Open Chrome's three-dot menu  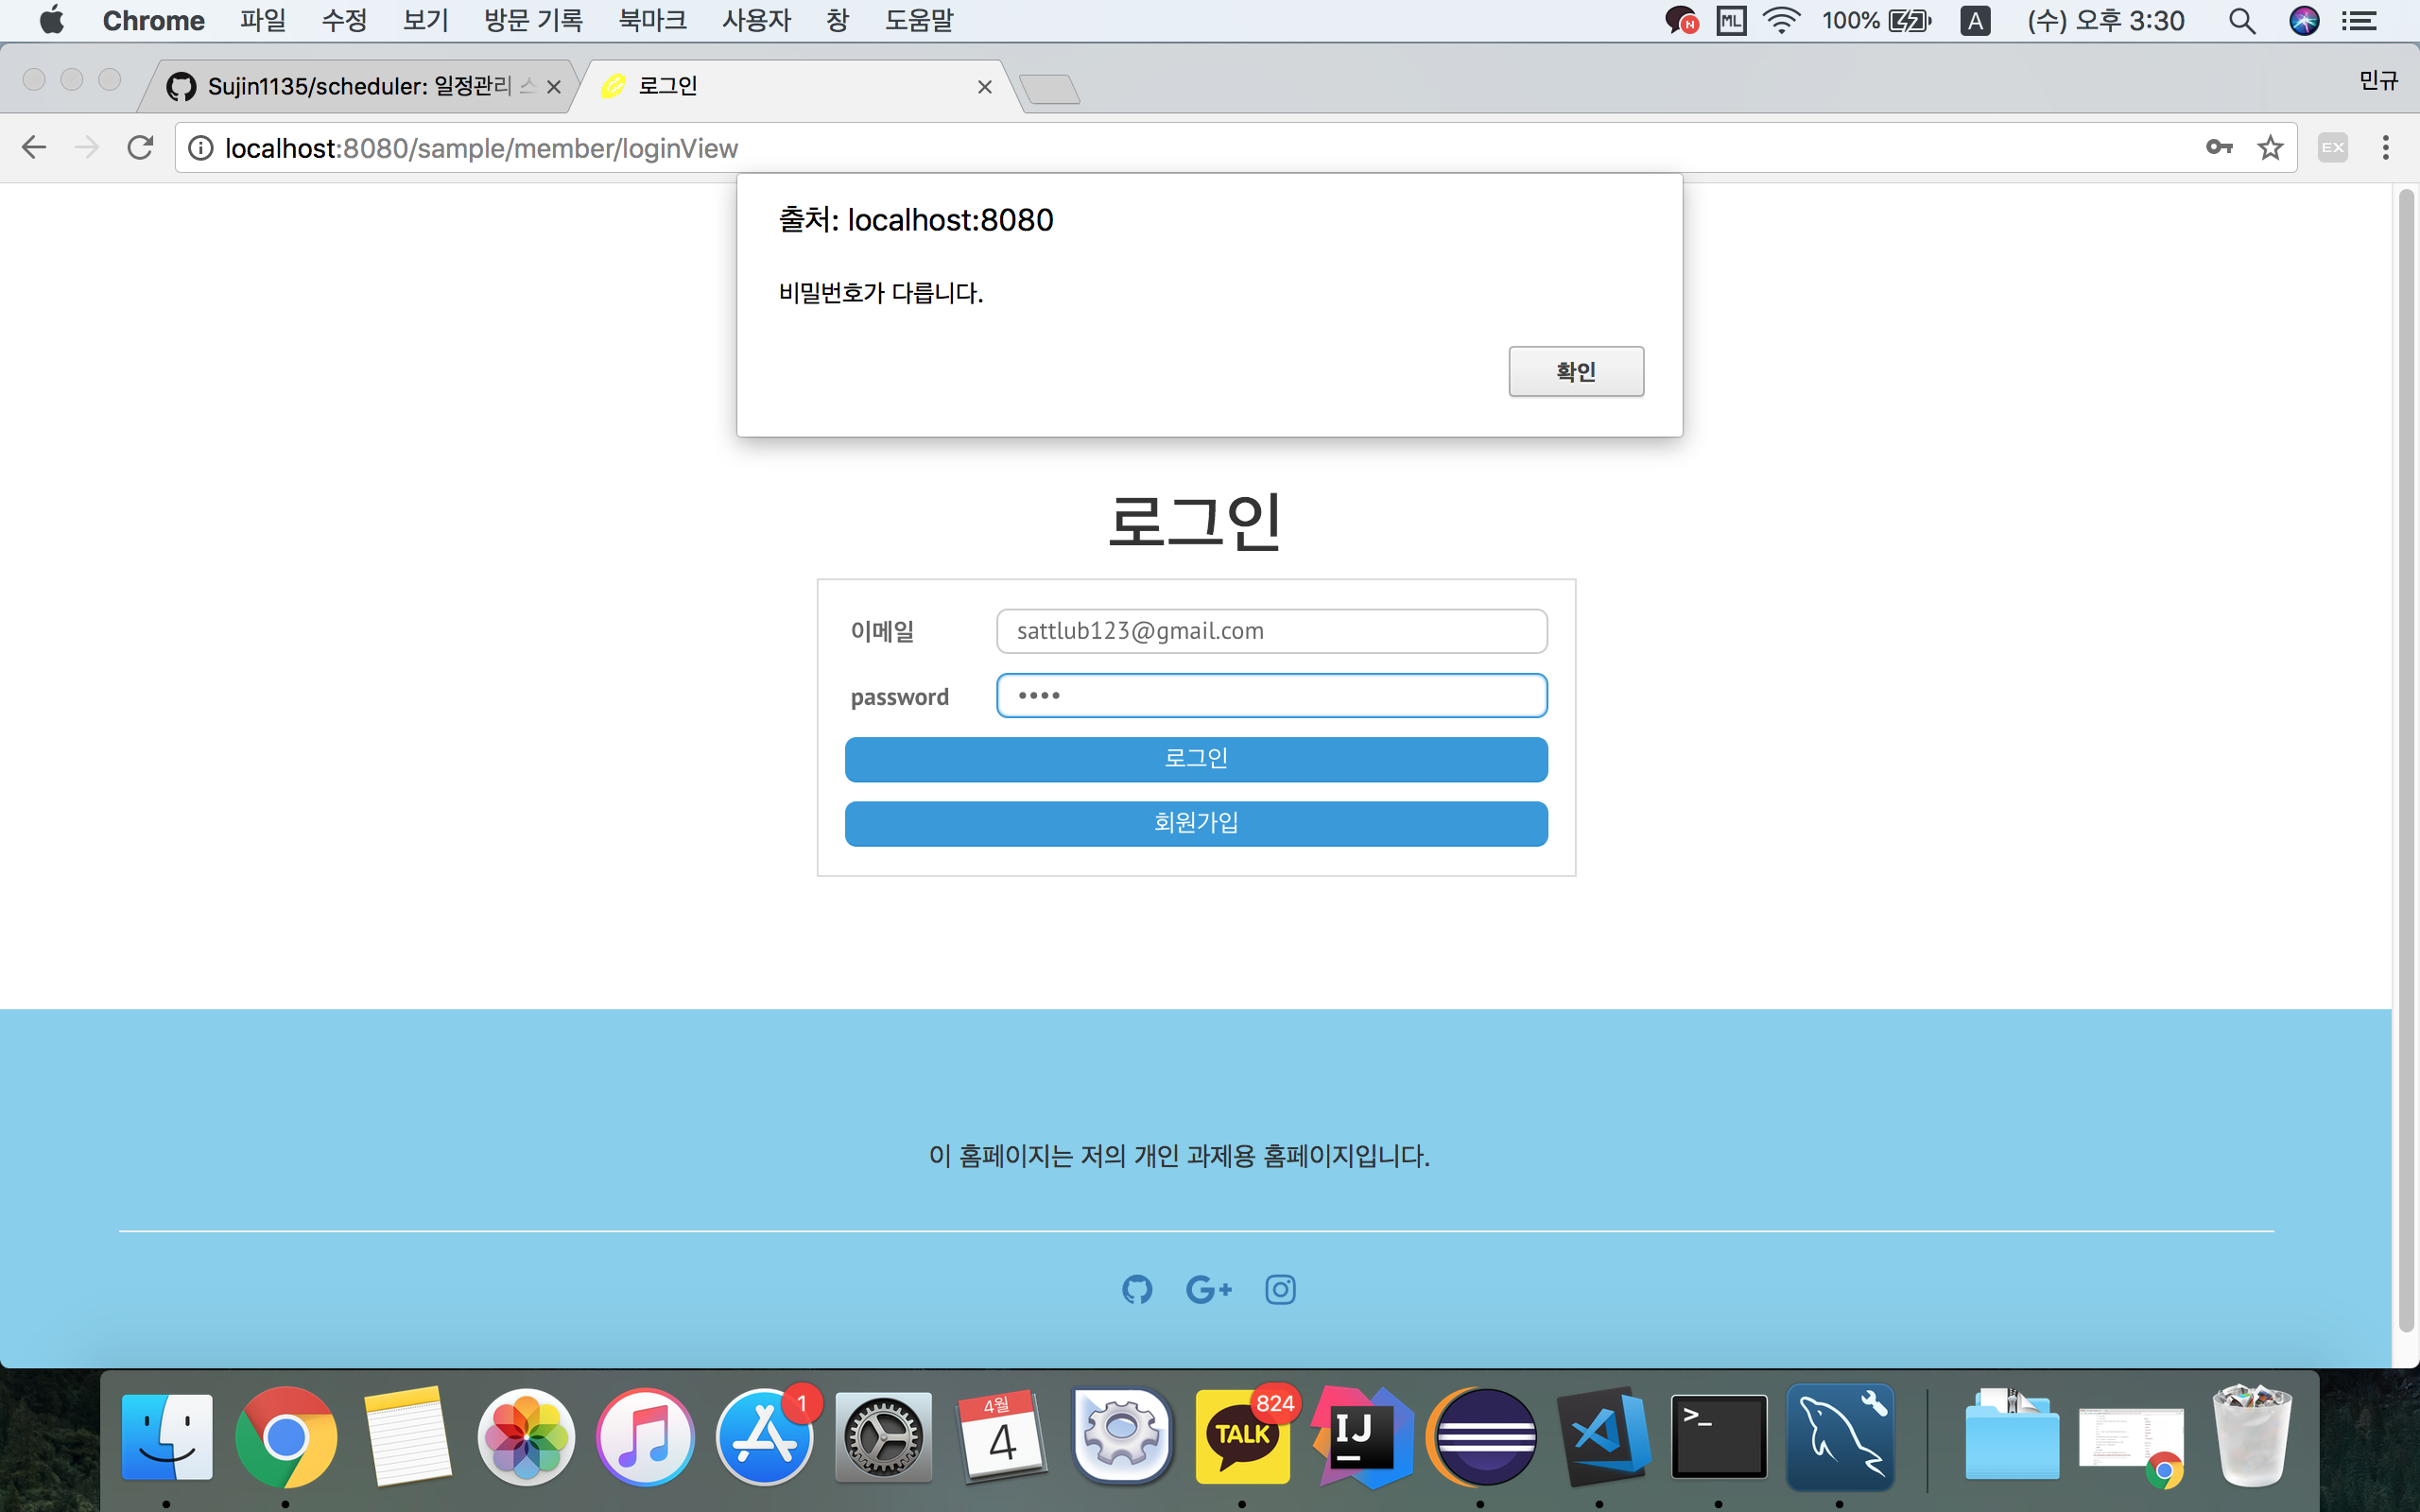(x=2385, y=148)
